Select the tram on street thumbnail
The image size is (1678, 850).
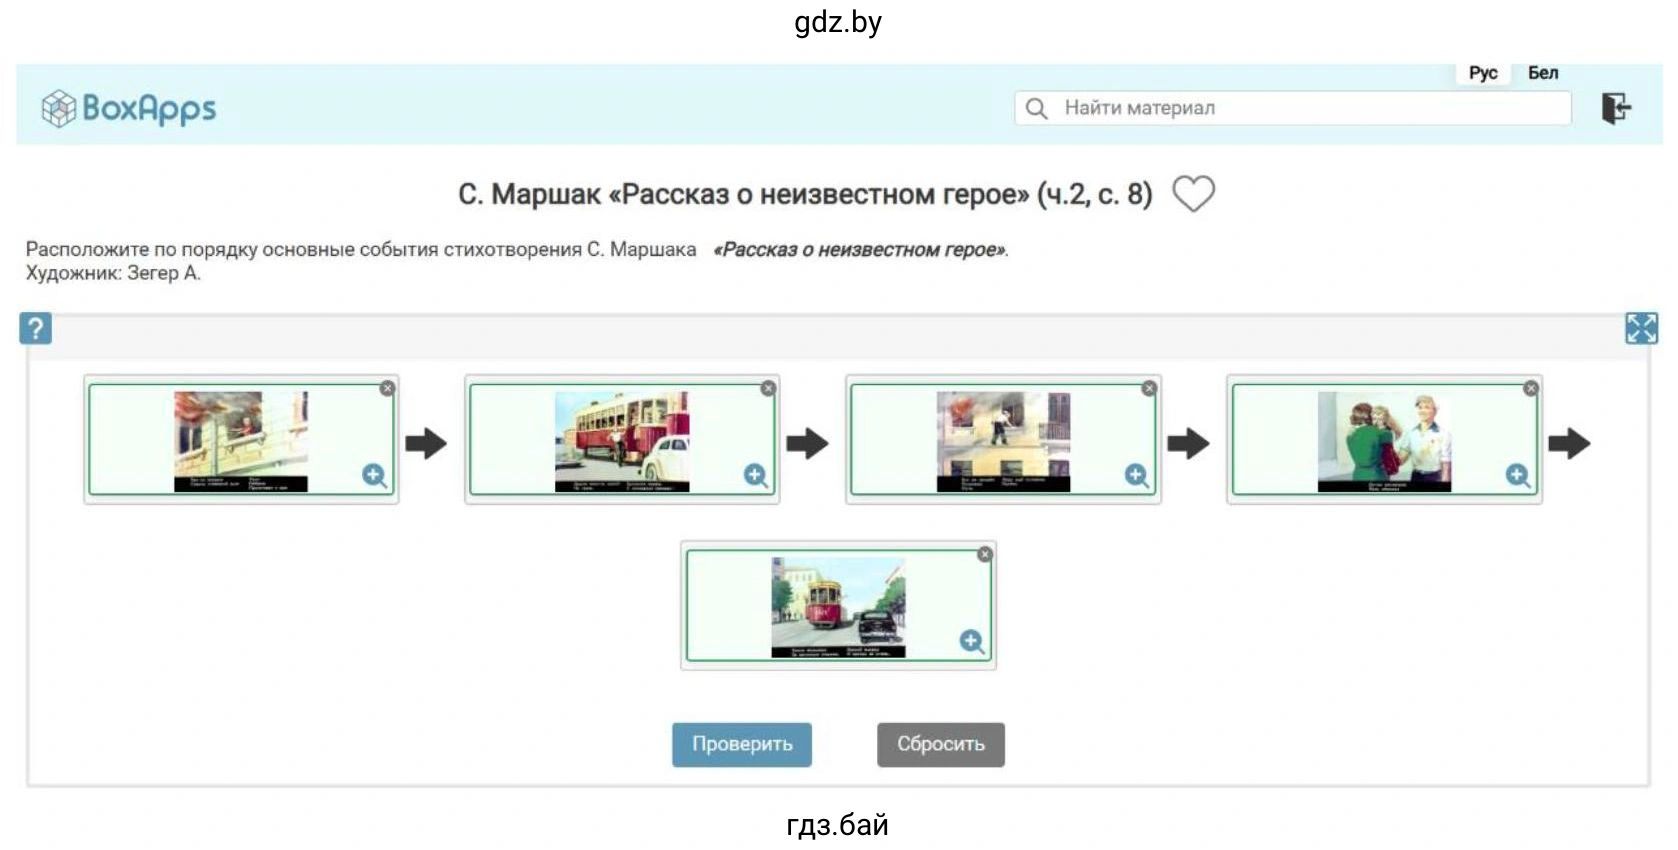pyautogui.click(x=838, y=607)
